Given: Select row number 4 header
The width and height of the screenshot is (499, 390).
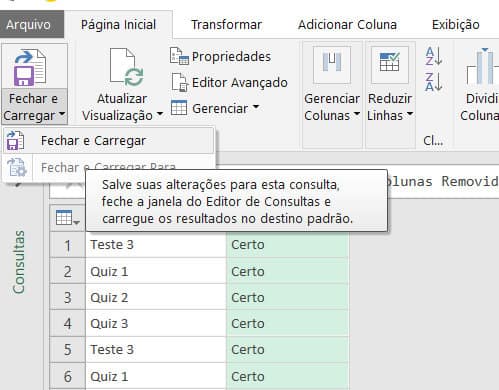Looking at the screenshot, I should tap(68, 324).
